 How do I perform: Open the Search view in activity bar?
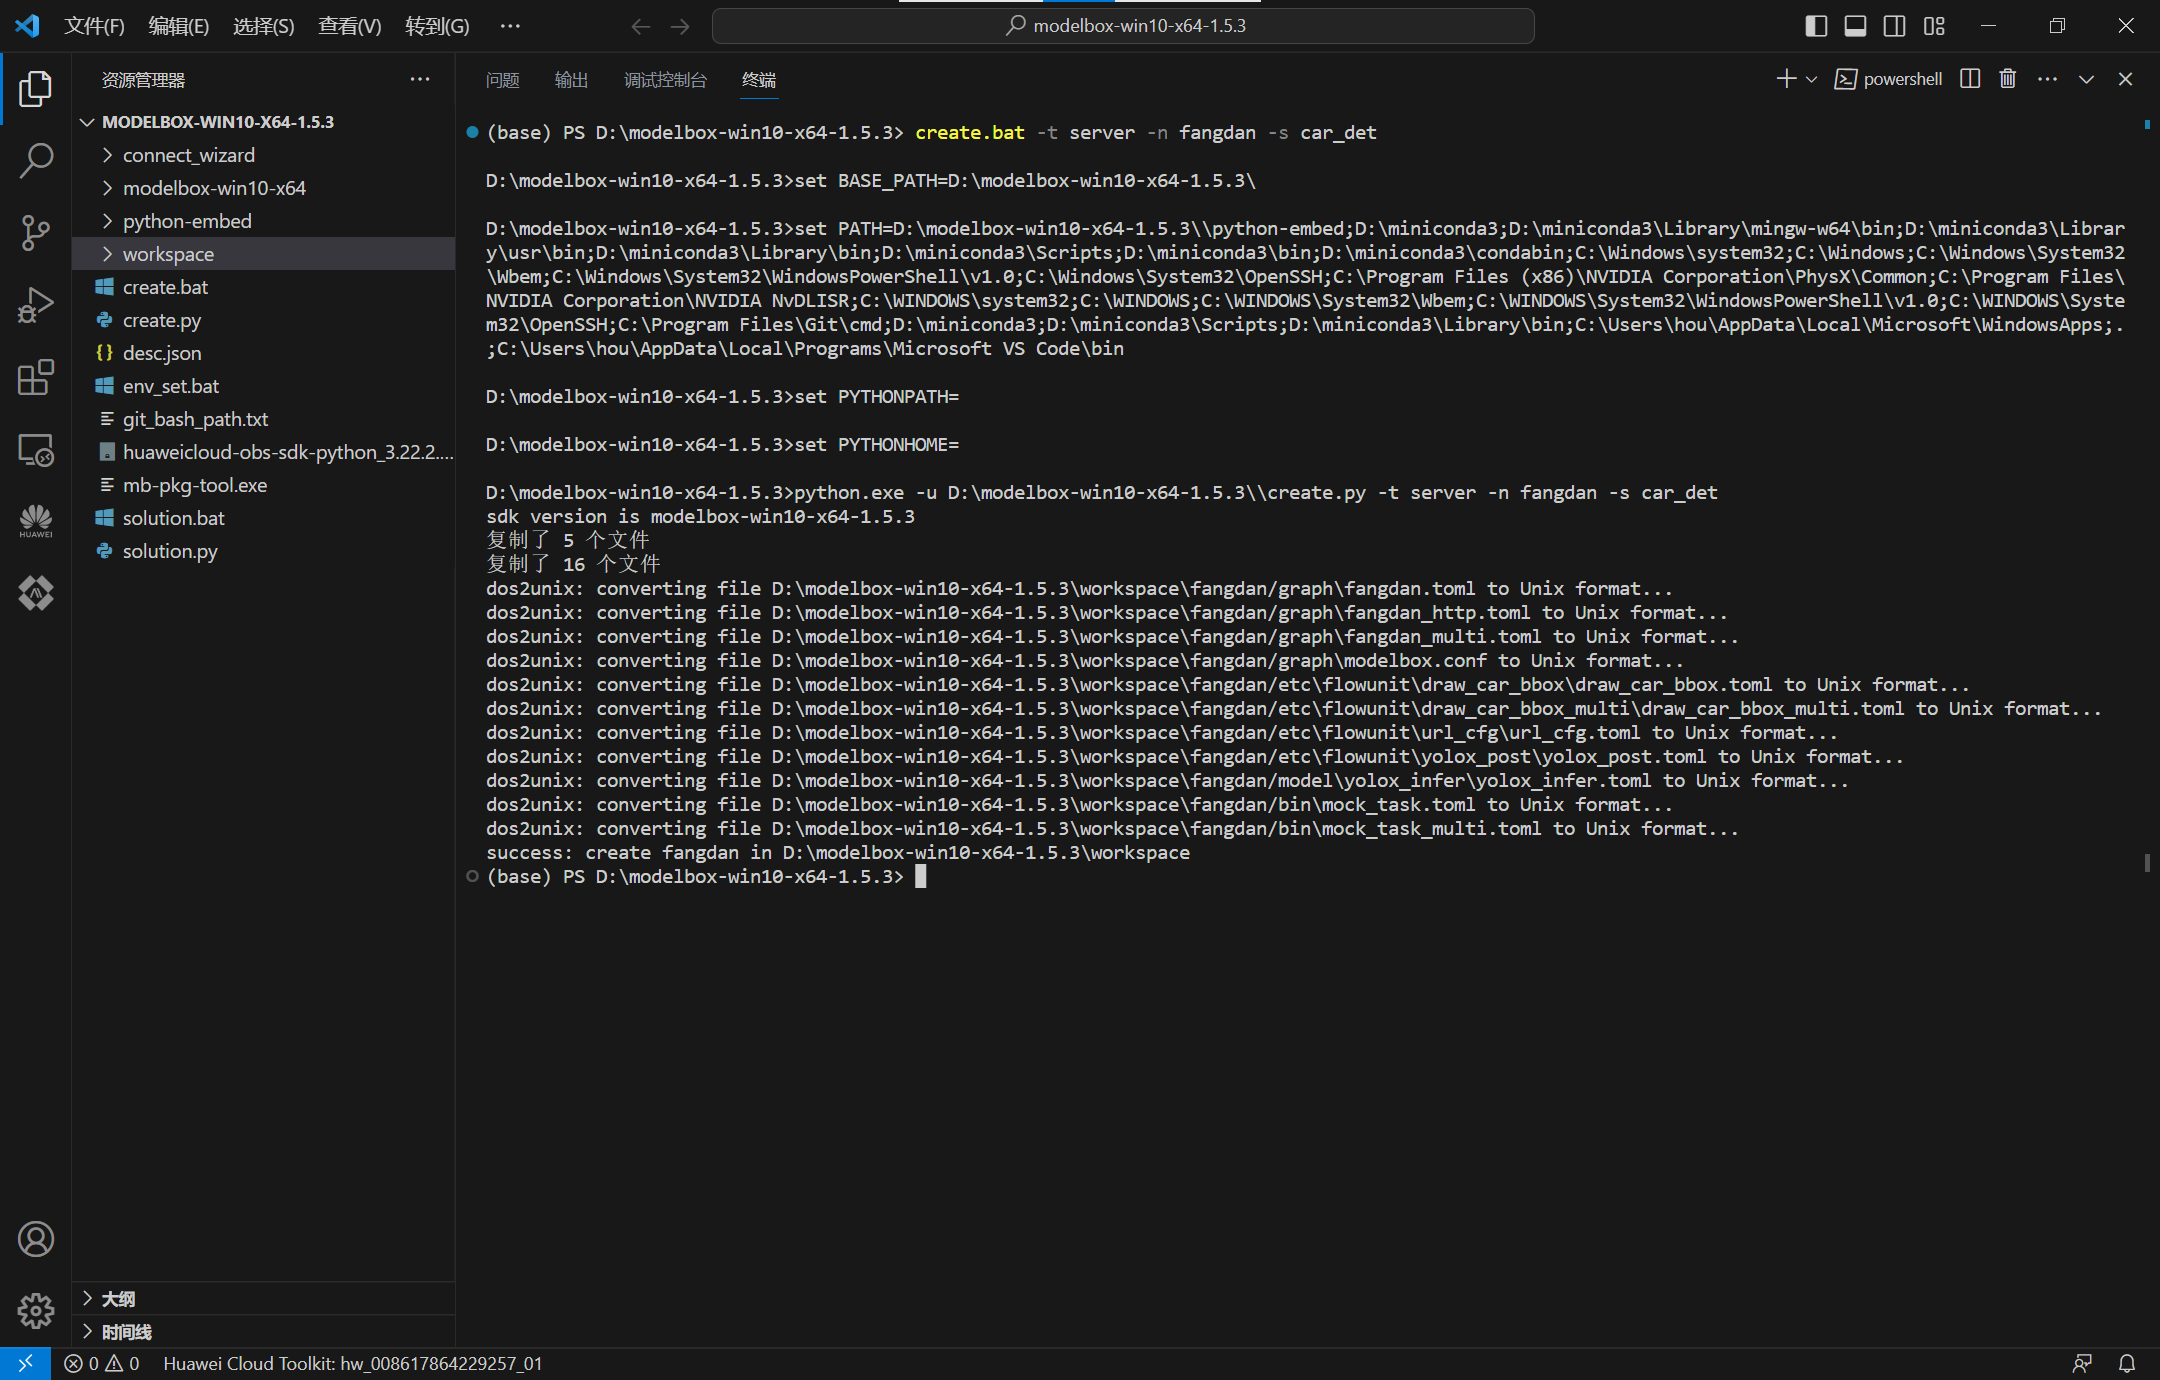[36, 160]
